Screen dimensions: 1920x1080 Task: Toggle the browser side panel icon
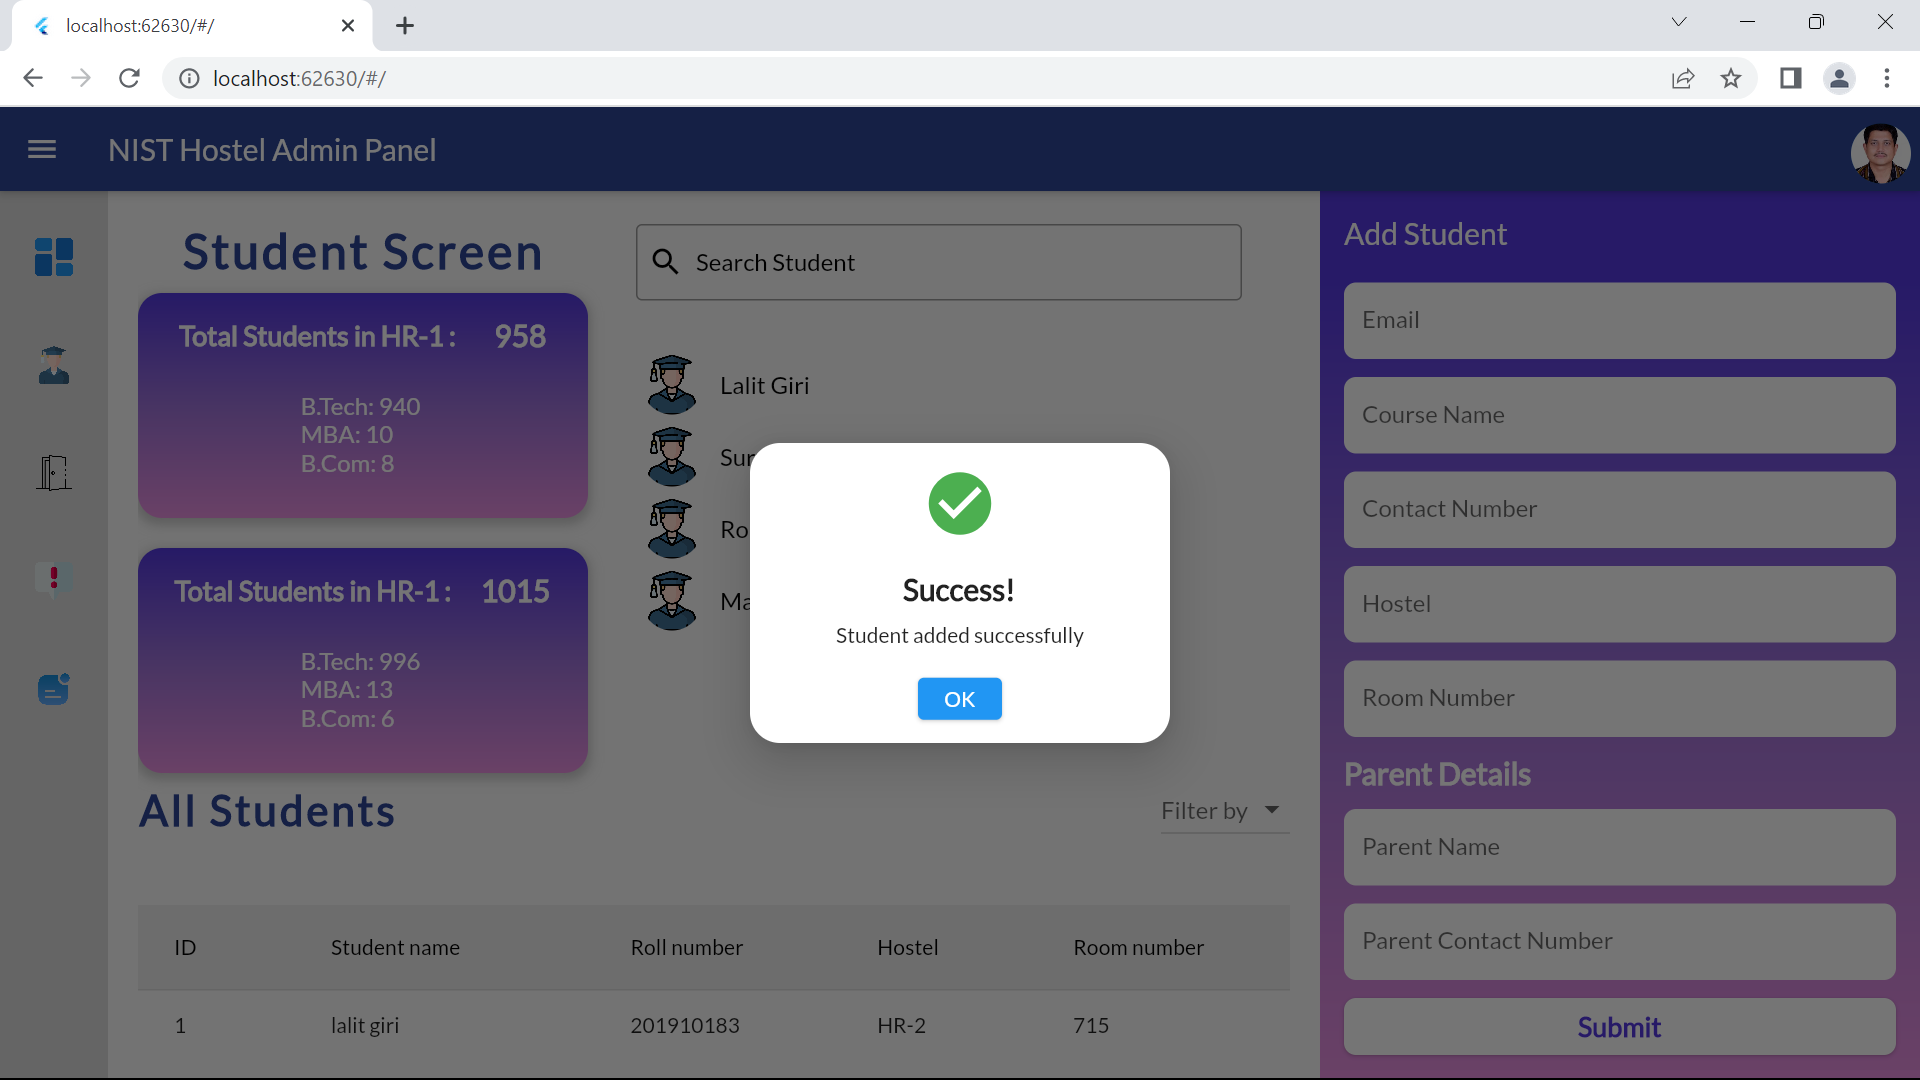coord(1790,78)
